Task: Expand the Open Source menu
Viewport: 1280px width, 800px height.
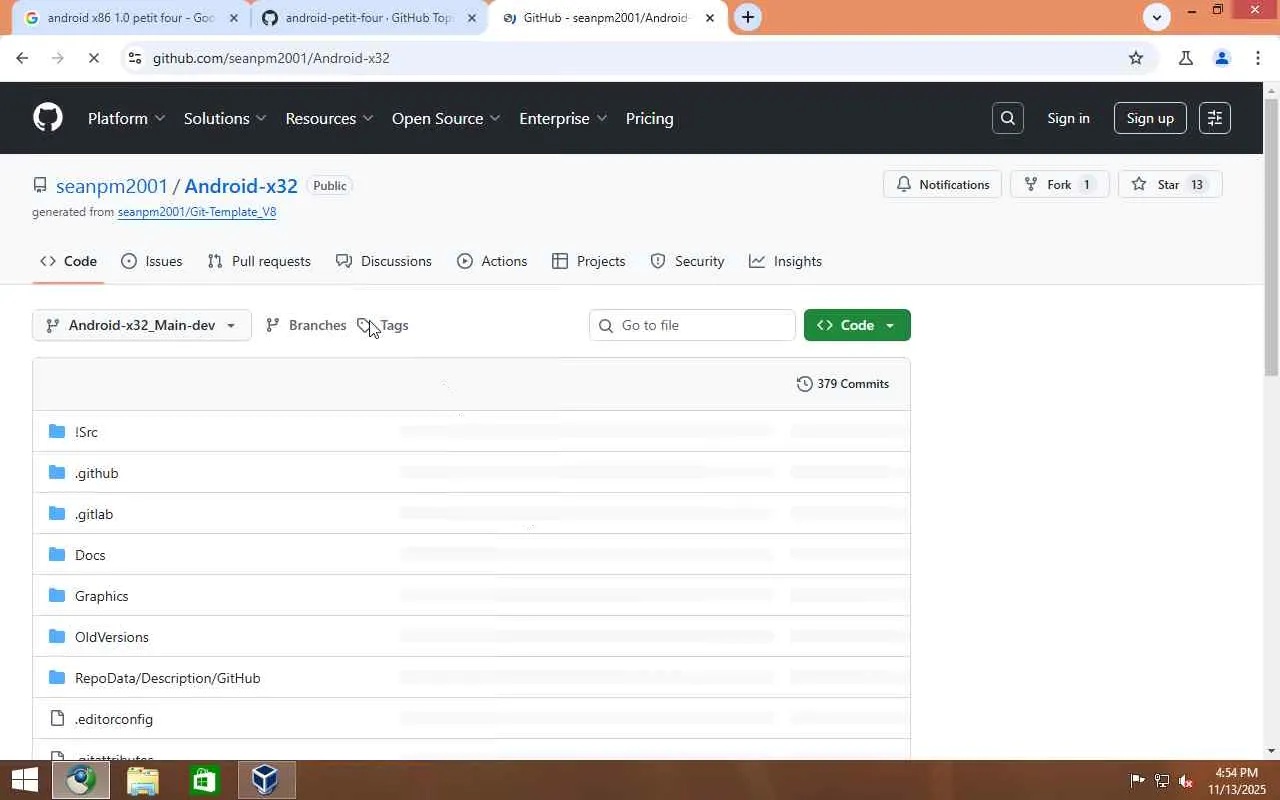Action: click(446, 118)
